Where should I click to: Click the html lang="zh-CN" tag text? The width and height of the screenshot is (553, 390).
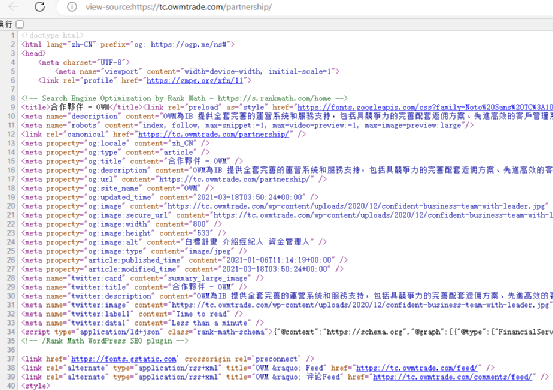click(x=128, y=44)
